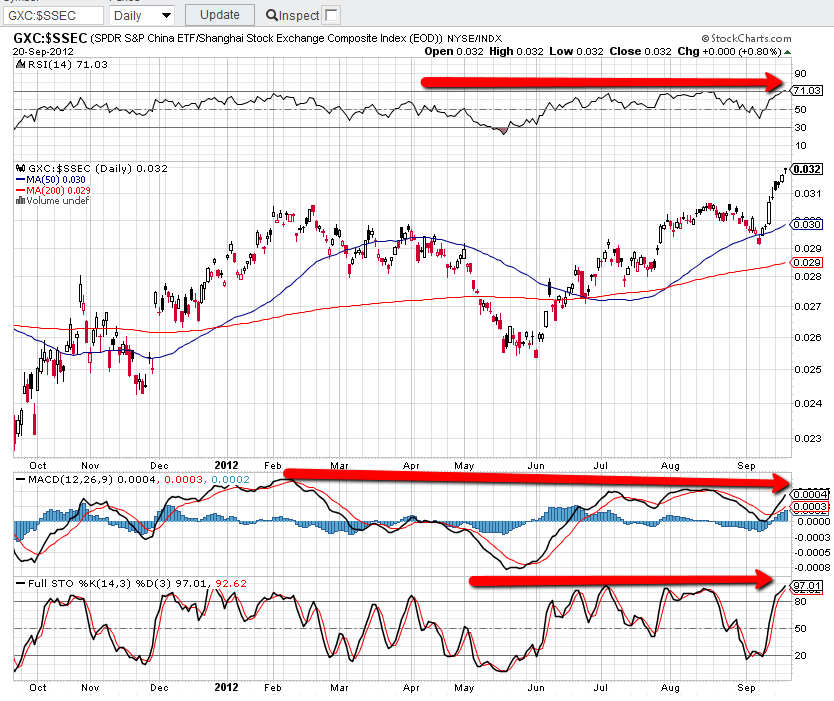Click the bold GXC:$SSEC chart title
Viewport: 834px width, 701px height.
point(50,38)
